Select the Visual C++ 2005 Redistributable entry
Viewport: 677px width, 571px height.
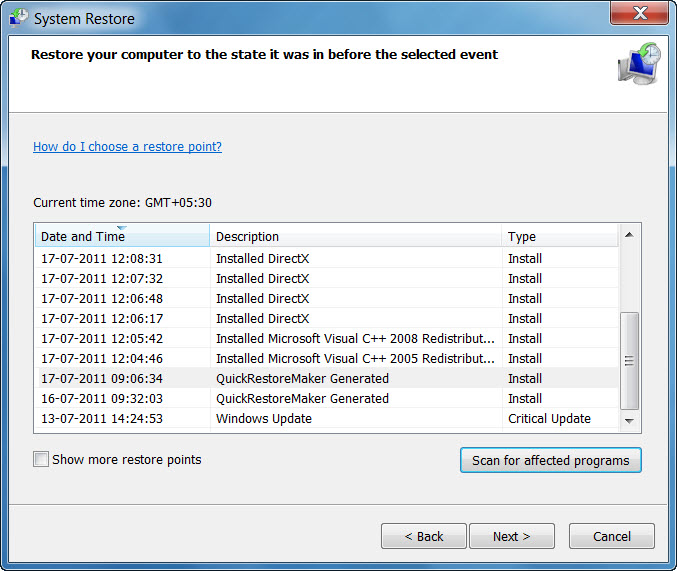coord(355,359)
